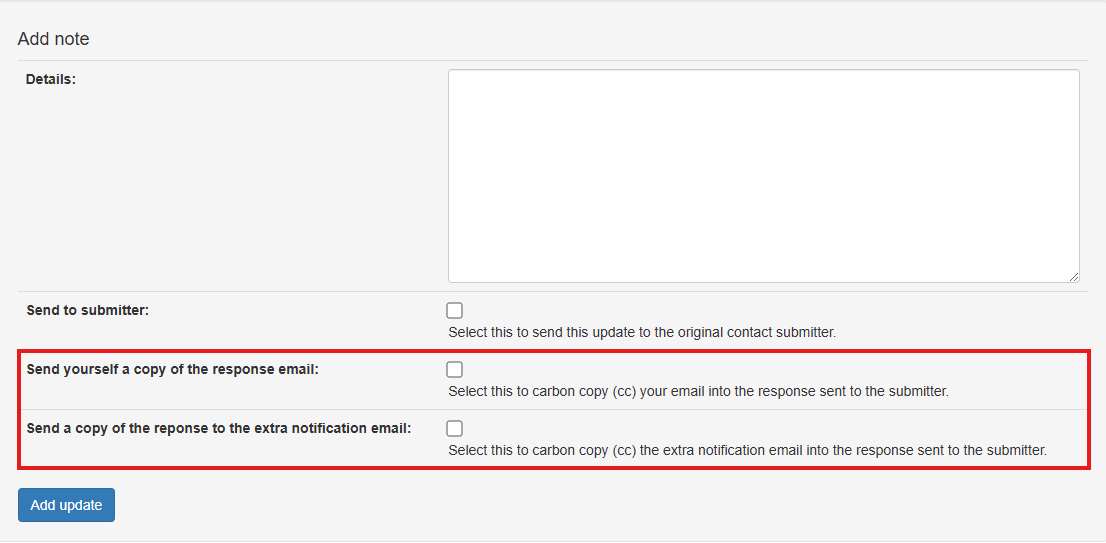Click help text about original contact submitter
The height and width of the screenshot is (543, 1106).
[642, 332]
